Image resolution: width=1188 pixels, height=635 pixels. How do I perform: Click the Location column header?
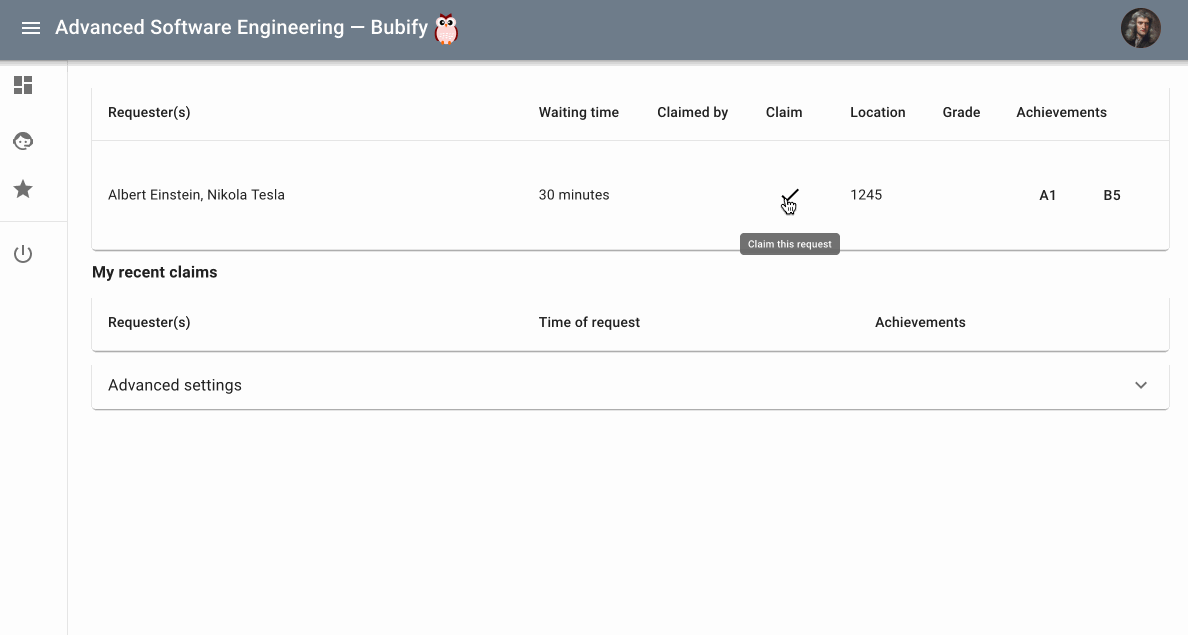[877, 112]
